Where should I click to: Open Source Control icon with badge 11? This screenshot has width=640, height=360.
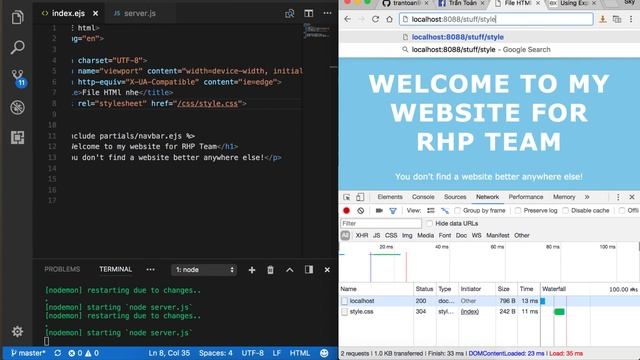[x=18, y=78]
